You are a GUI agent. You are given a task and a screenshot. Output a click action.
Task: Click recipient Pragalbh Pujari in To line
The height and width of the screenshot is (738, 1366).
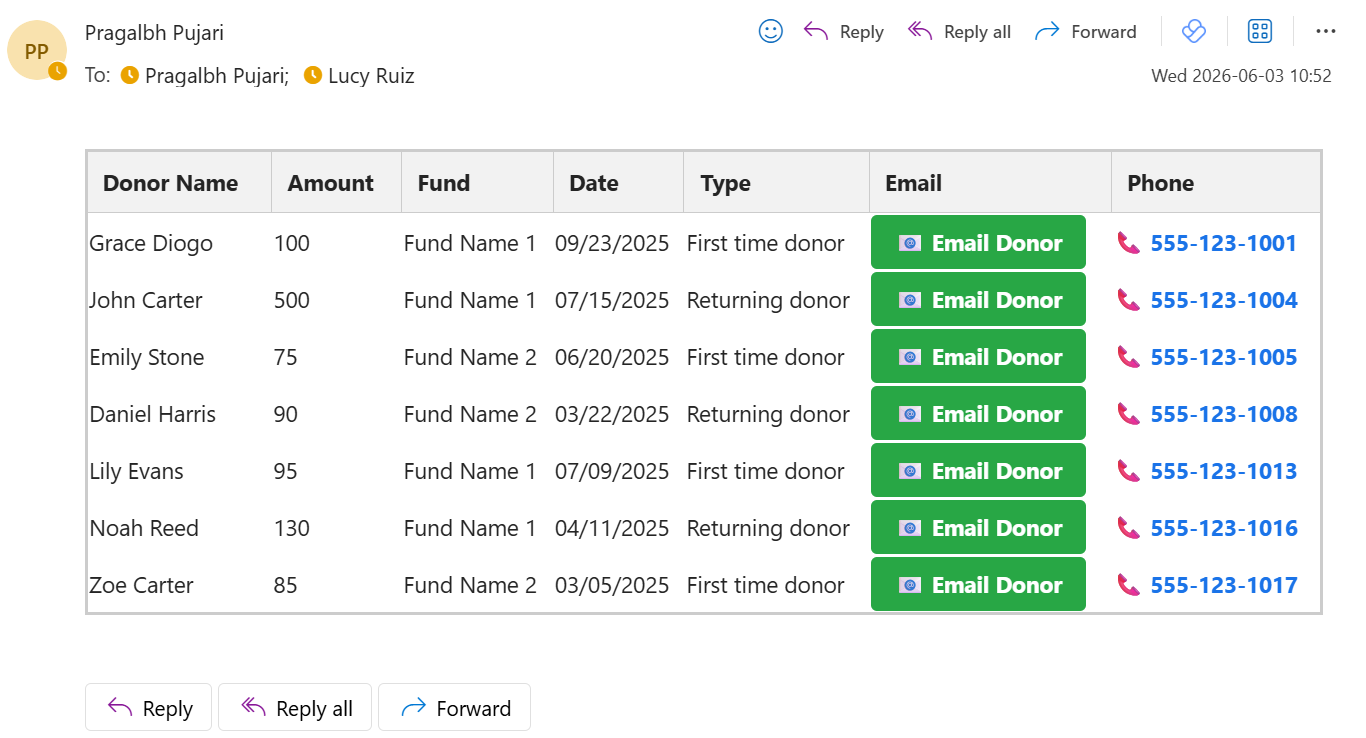click(217, 76)
